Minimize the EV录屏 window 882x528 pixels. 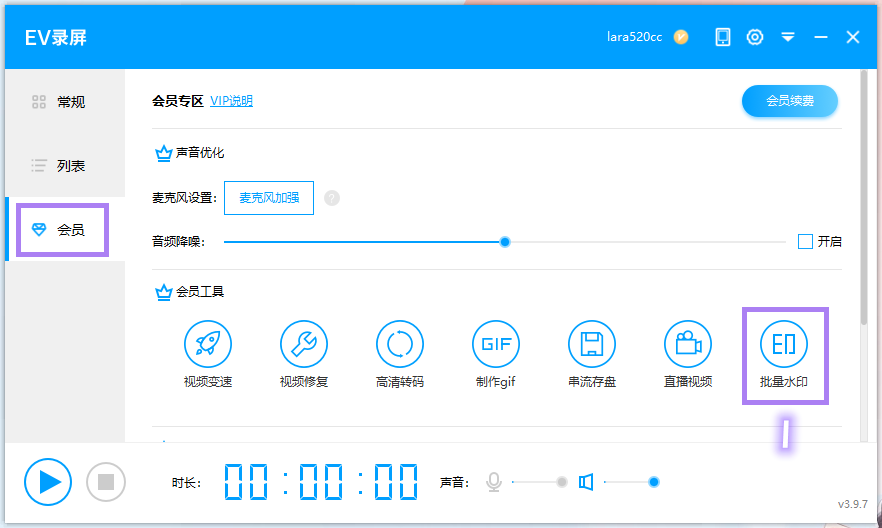tap(821, 37)
